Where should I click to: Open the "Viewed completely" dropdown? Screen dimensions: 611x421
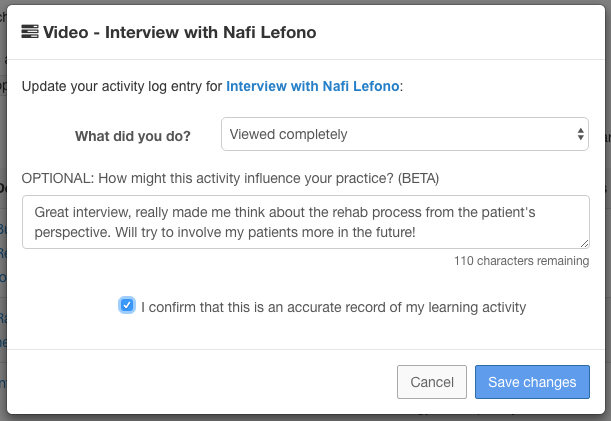[405, 134]
